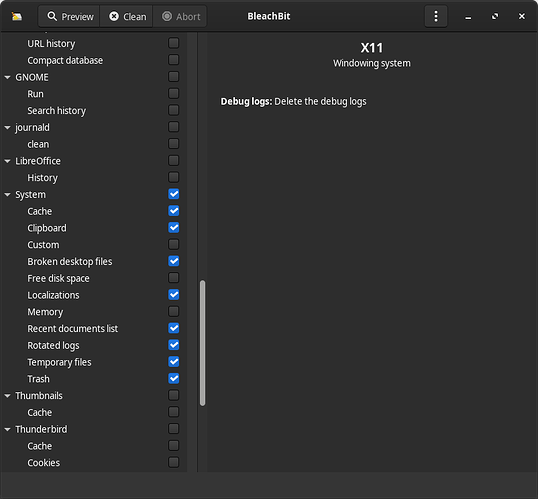Collapse the journald tree group

click(8, 128)
